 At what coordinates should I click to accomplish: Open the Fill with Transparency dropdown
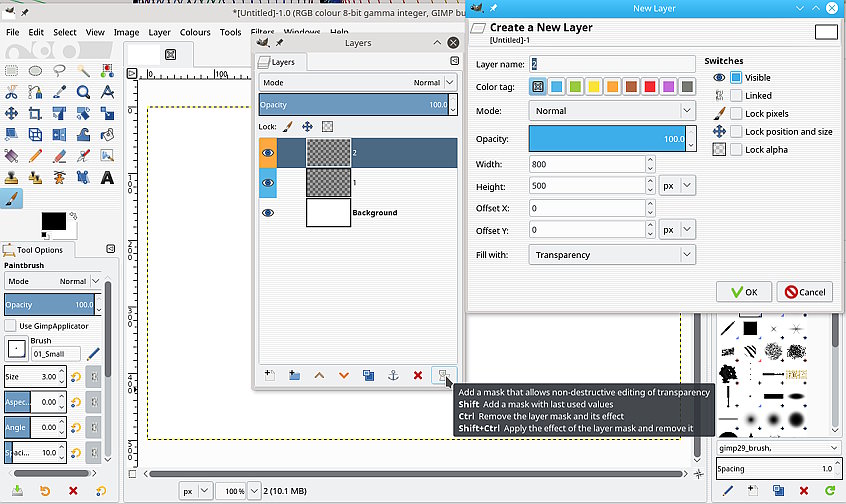pyautogui.click(x=612, y=255)
